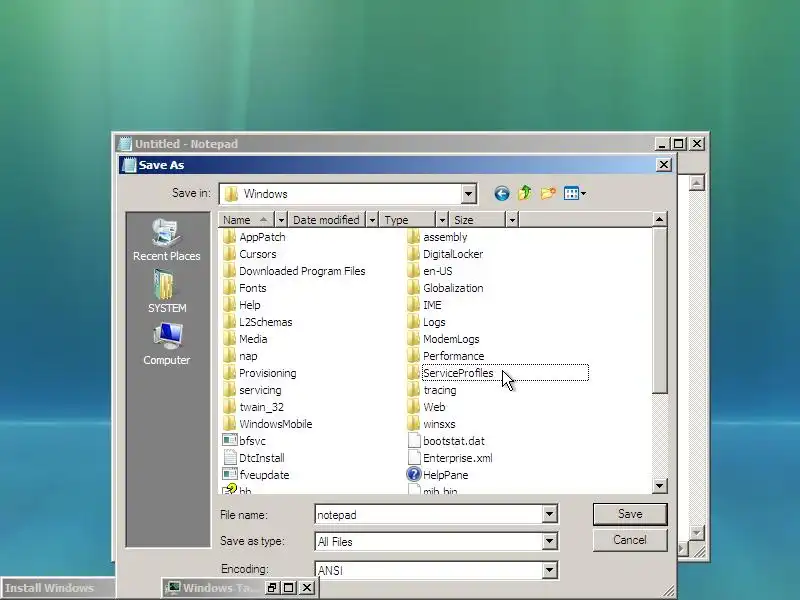This screenshot has height=600, width=800.
Task: Select the Globalization folder
Action: [445, 288]
